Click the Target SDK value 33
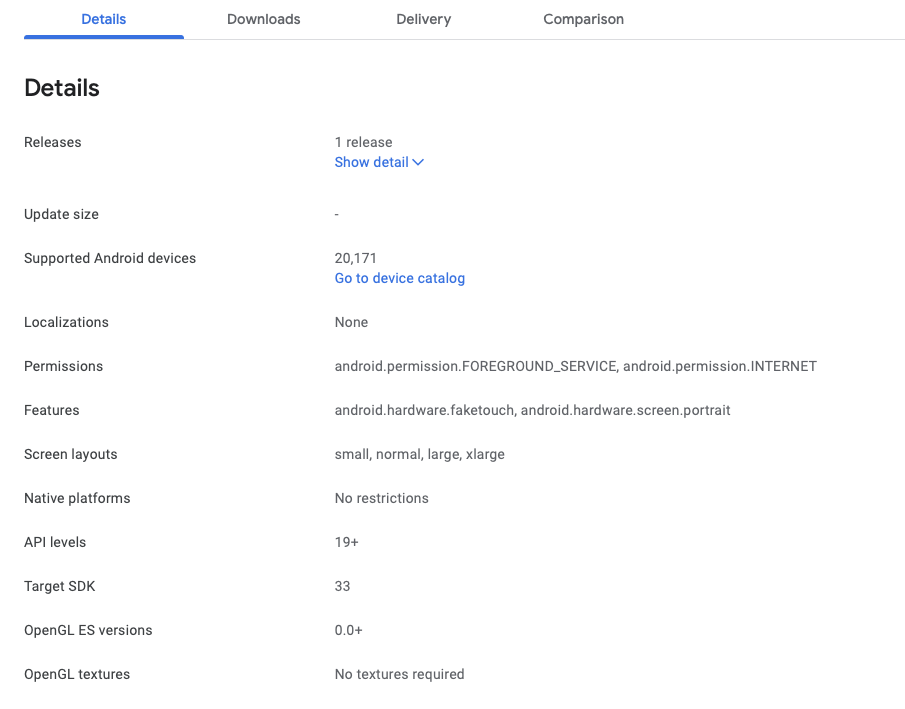This screenshot has width=905, height=709. tap(342, 586)
